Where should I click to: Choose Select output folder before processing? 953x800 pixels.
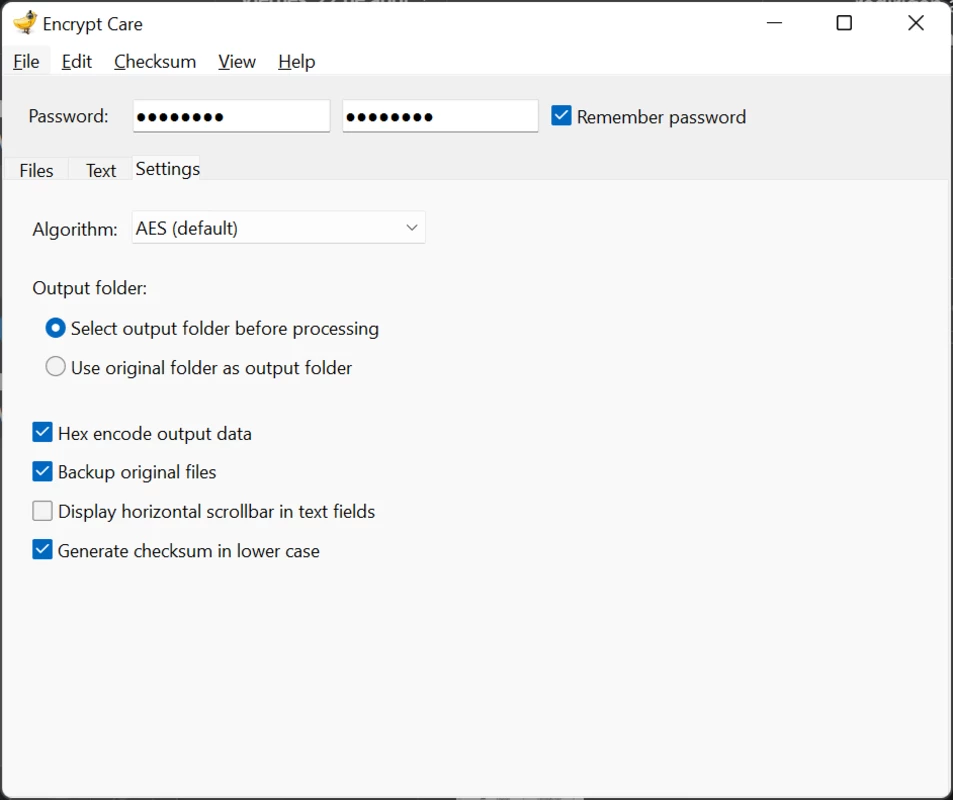pyautogui.click(x=55, y=328)
